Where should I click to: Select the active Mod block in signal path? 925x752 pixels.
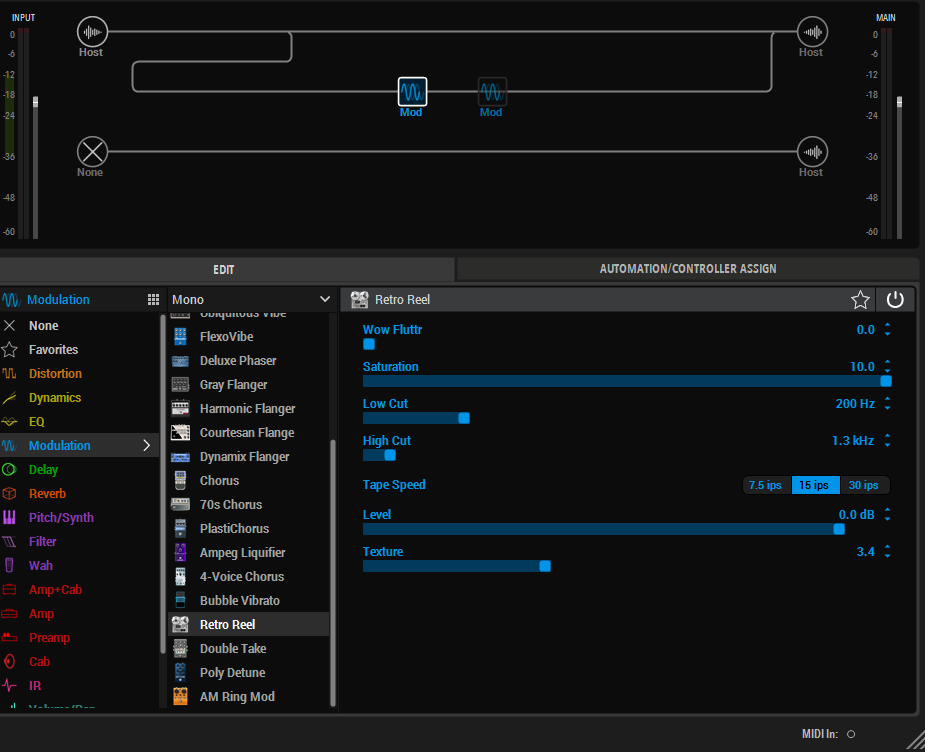[412, 92]
